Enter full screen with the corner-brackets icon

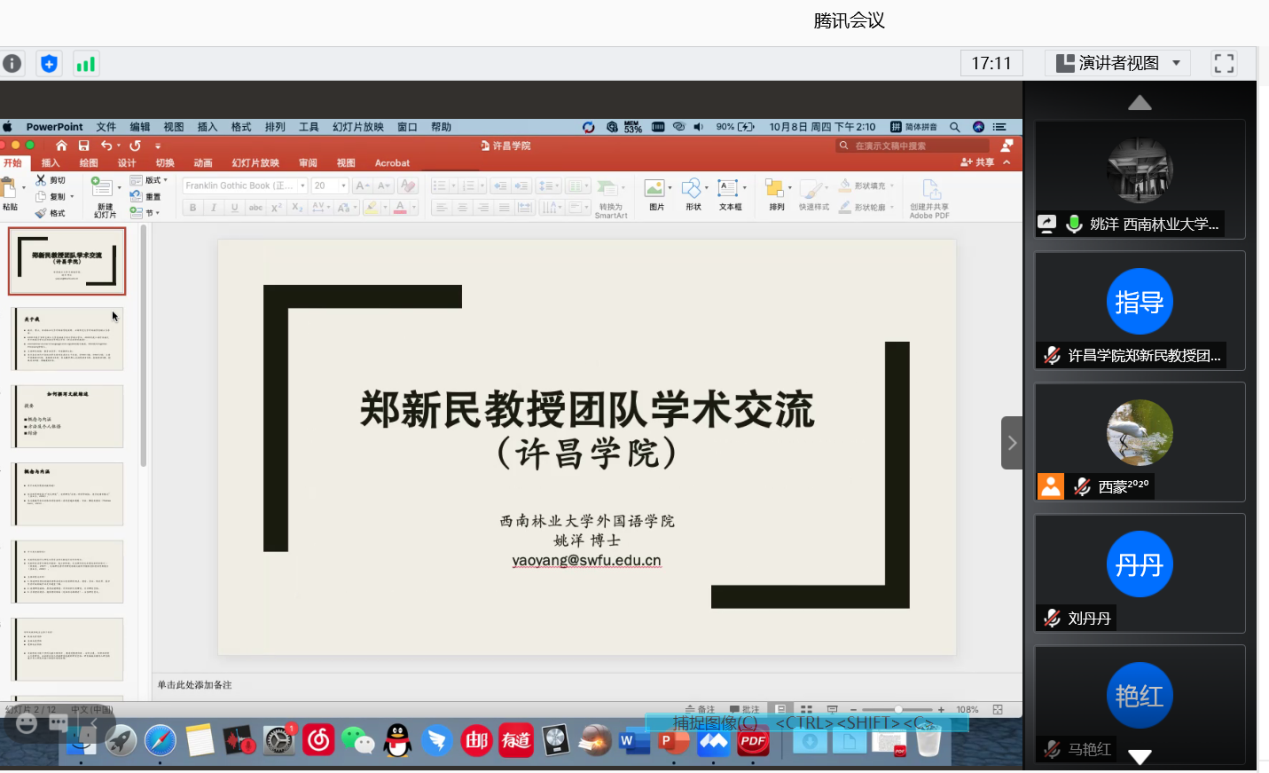1224,64
